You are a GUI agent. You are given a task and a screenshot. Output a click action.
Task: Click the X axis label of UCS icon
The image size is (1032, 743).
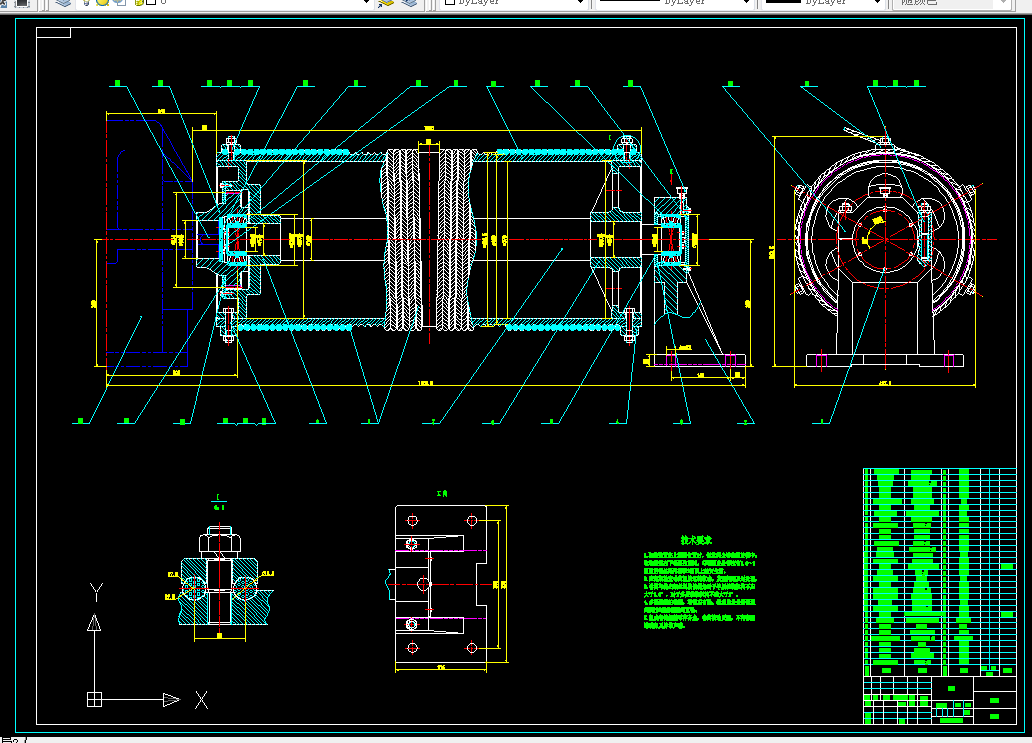pos(201,700)
